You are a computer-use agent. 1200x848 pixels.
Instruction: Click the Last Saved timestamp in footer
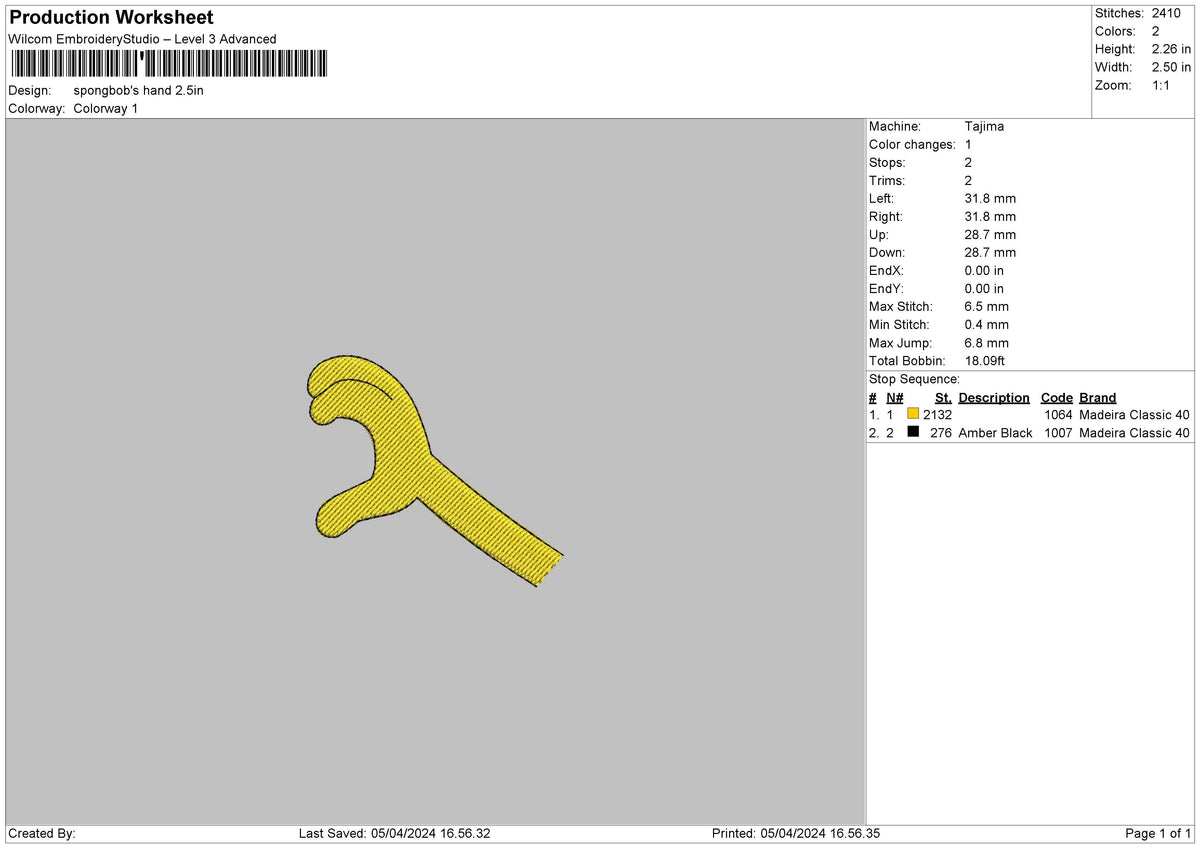pyautogui.click(x=394, y=833)
